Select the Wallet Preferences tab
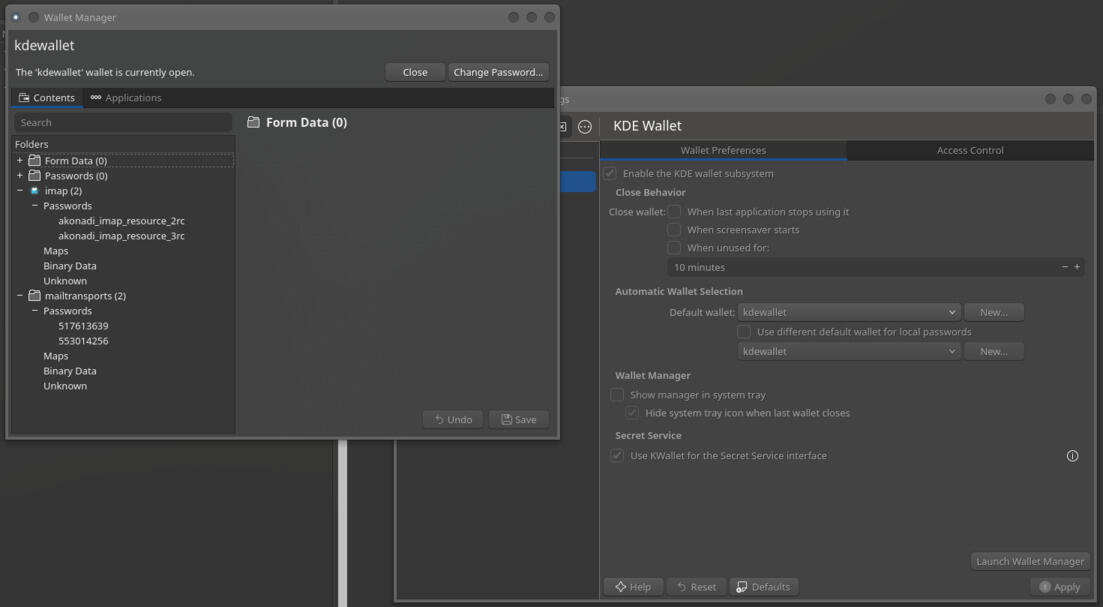This screenshot has height=607, width=1103. 723,151
